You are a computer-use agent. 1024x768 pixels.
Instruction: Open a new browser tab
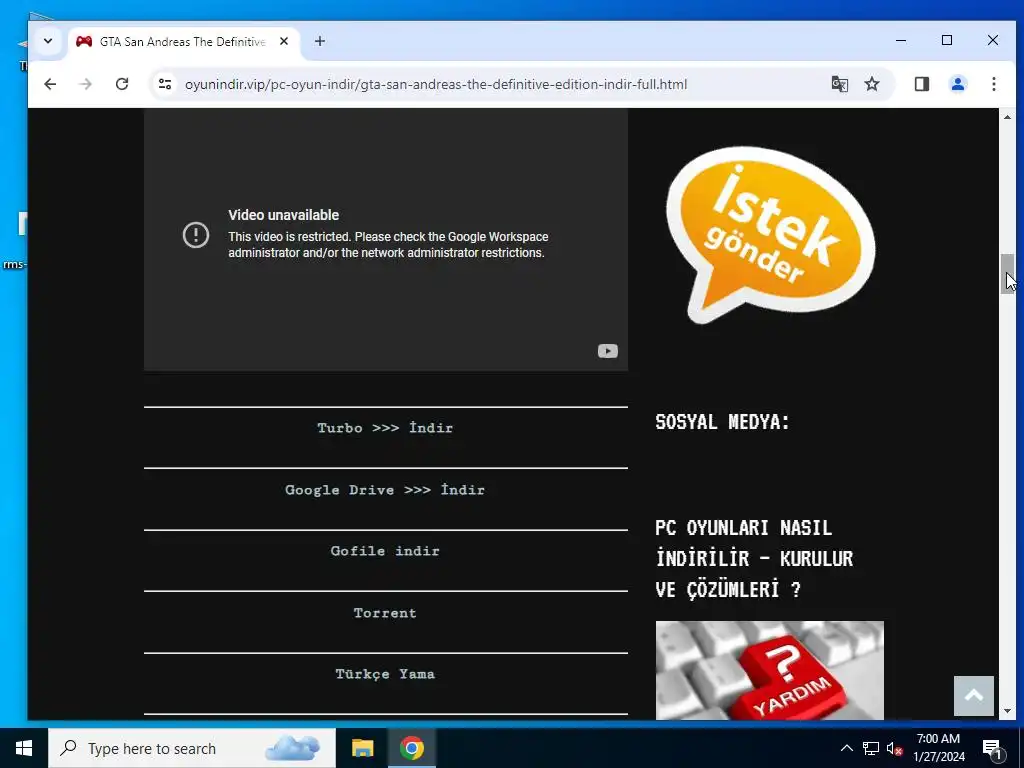click(x=319, y=41)
